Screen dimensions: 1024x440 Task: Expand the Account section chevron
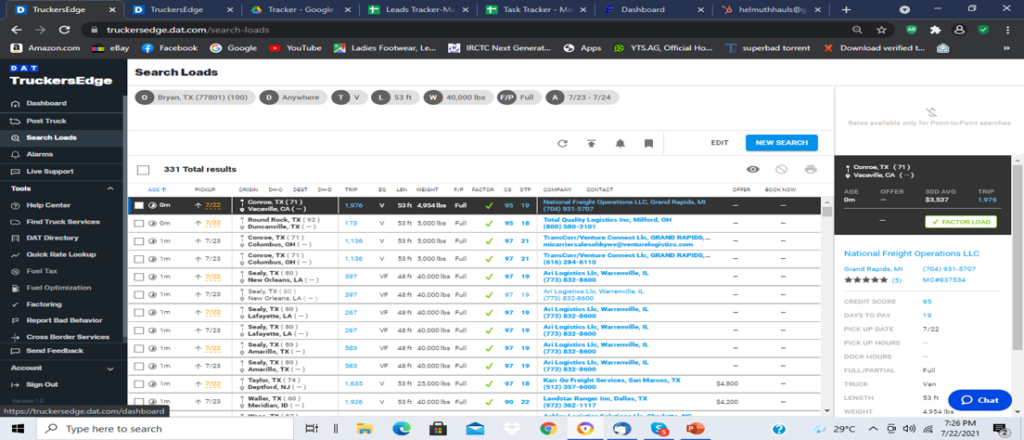[x=110, y=368]
